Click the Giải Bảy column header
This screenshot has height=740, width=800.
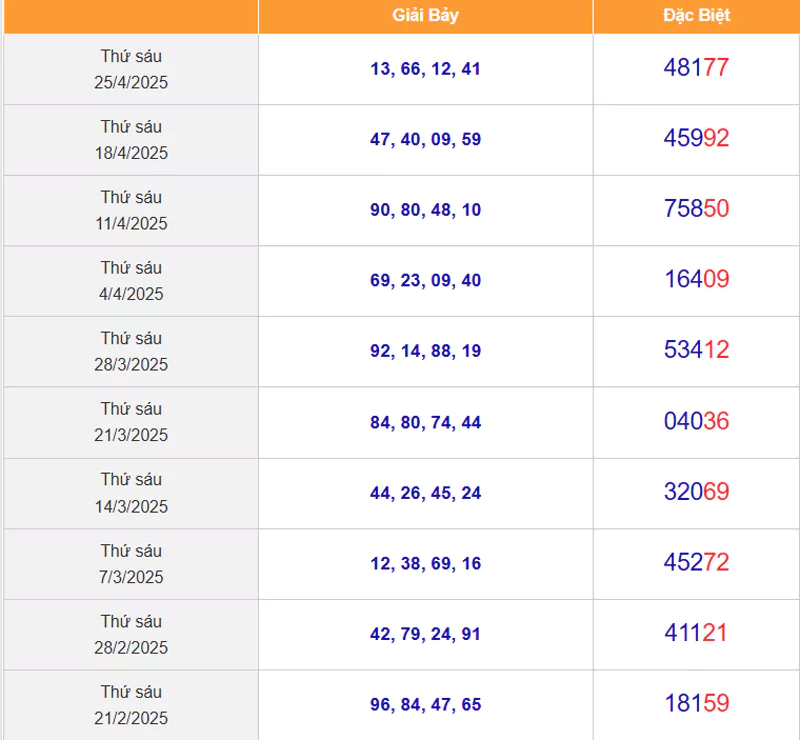point(425,15)
